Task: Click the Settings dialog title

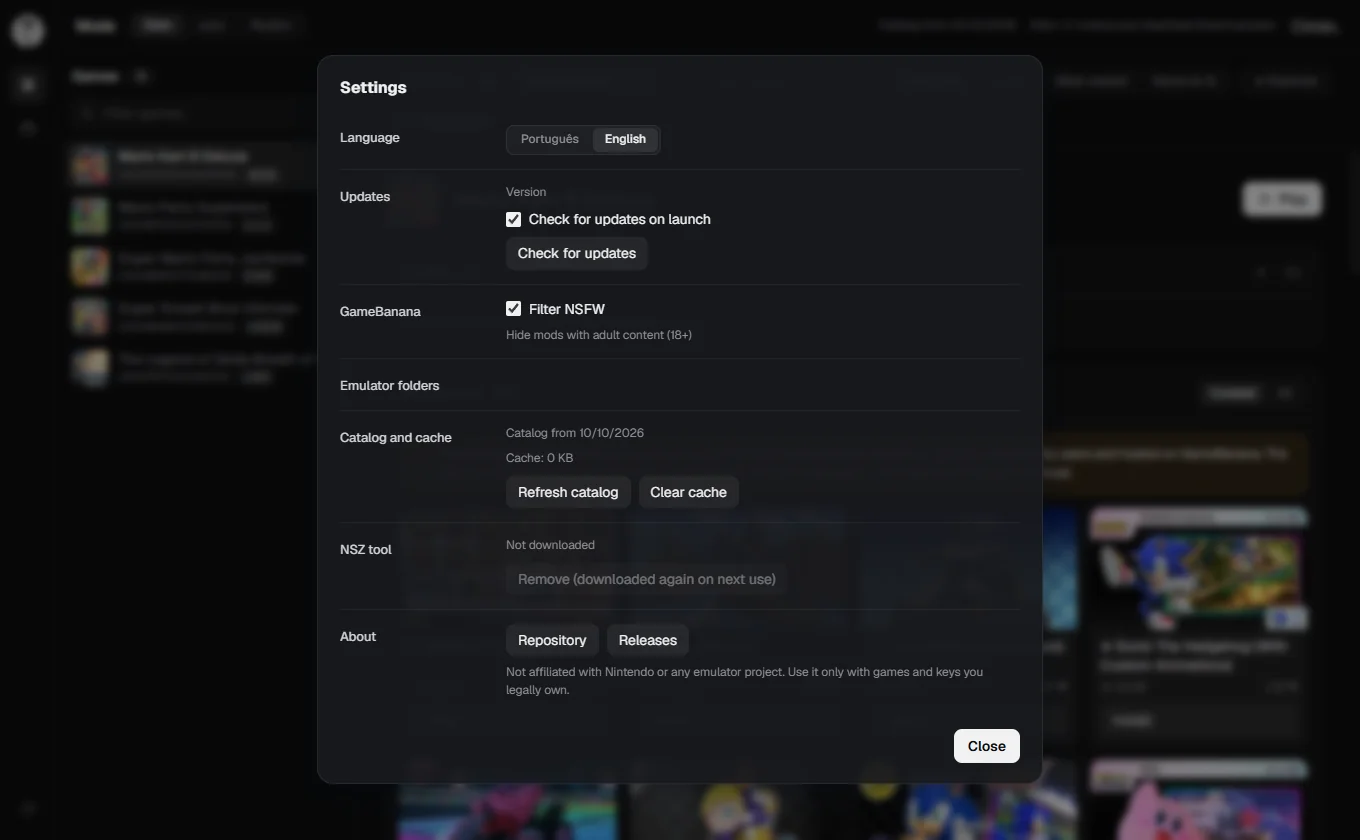Action: coord(373,87)
